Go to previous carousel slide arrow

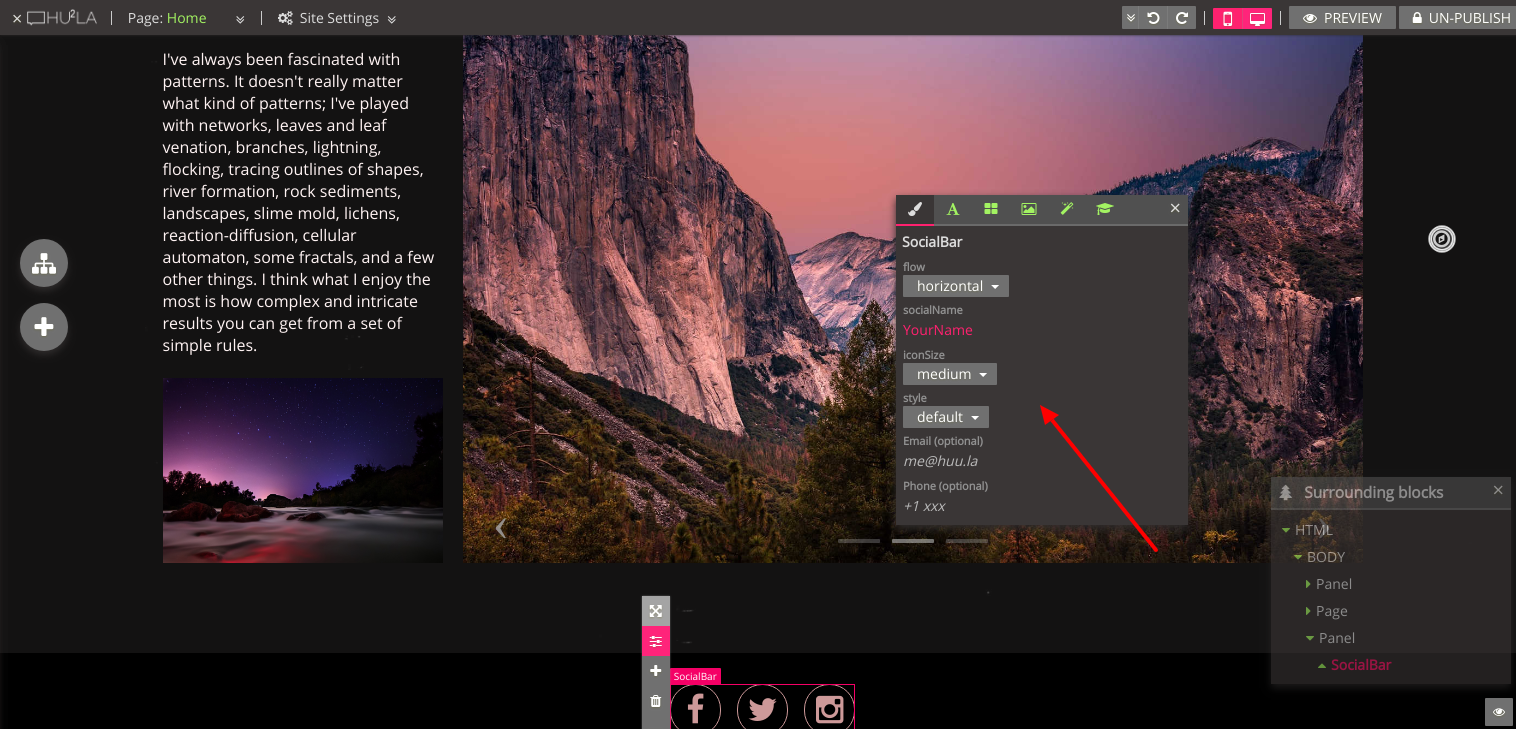pos(501,528)
